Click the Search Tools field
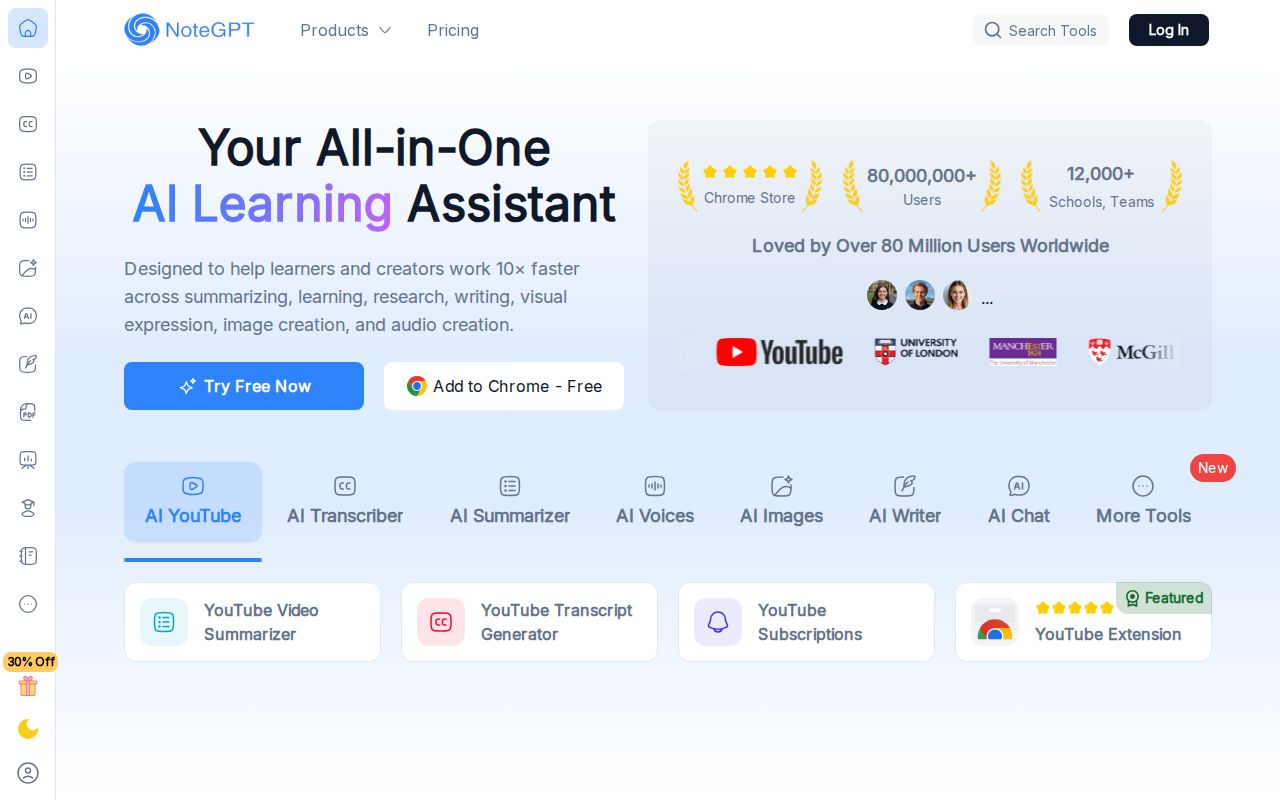The height and width of the screenshot is (800, 1280). point(1041,30)
